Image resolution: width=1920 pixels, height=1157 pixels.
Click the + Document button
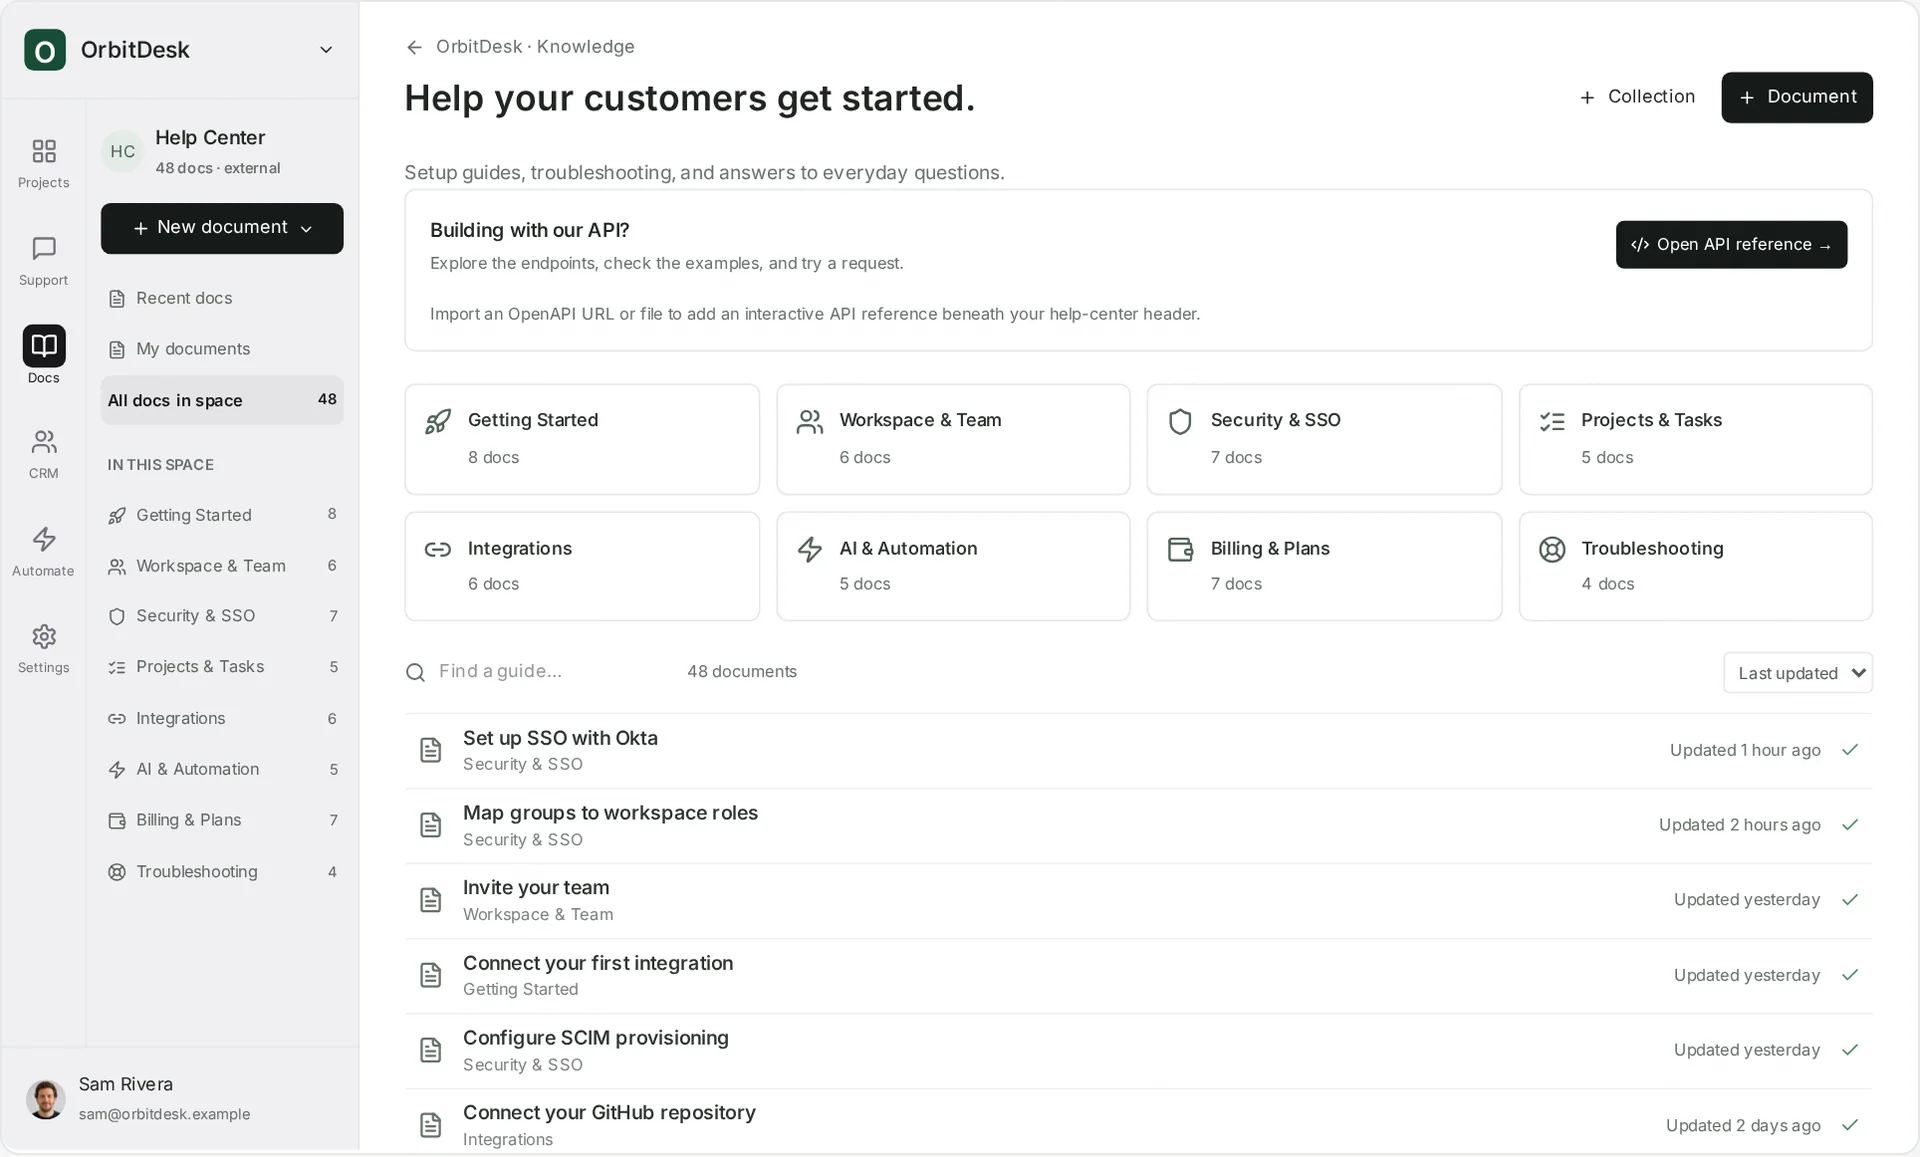tap(1797, 97)
